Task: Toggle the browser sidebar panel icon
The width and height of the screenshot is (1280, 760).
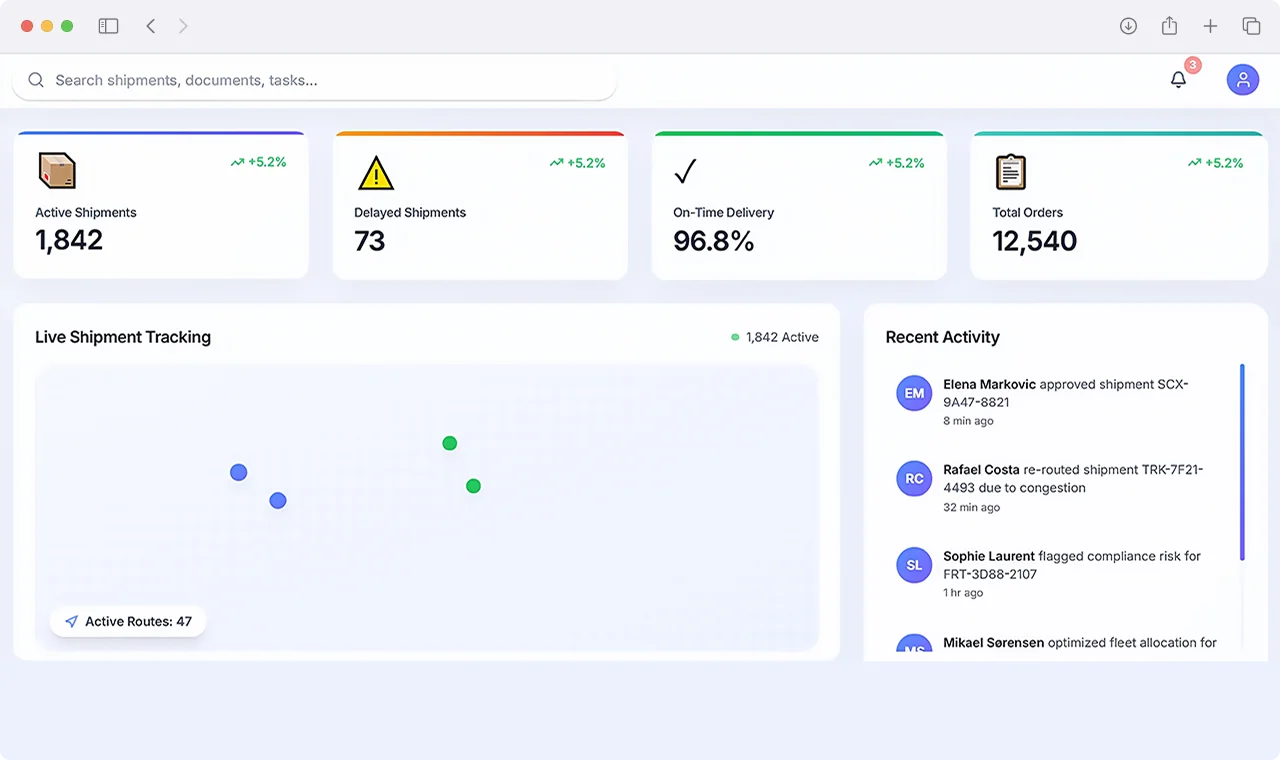Action: click(x=108, y=26)
